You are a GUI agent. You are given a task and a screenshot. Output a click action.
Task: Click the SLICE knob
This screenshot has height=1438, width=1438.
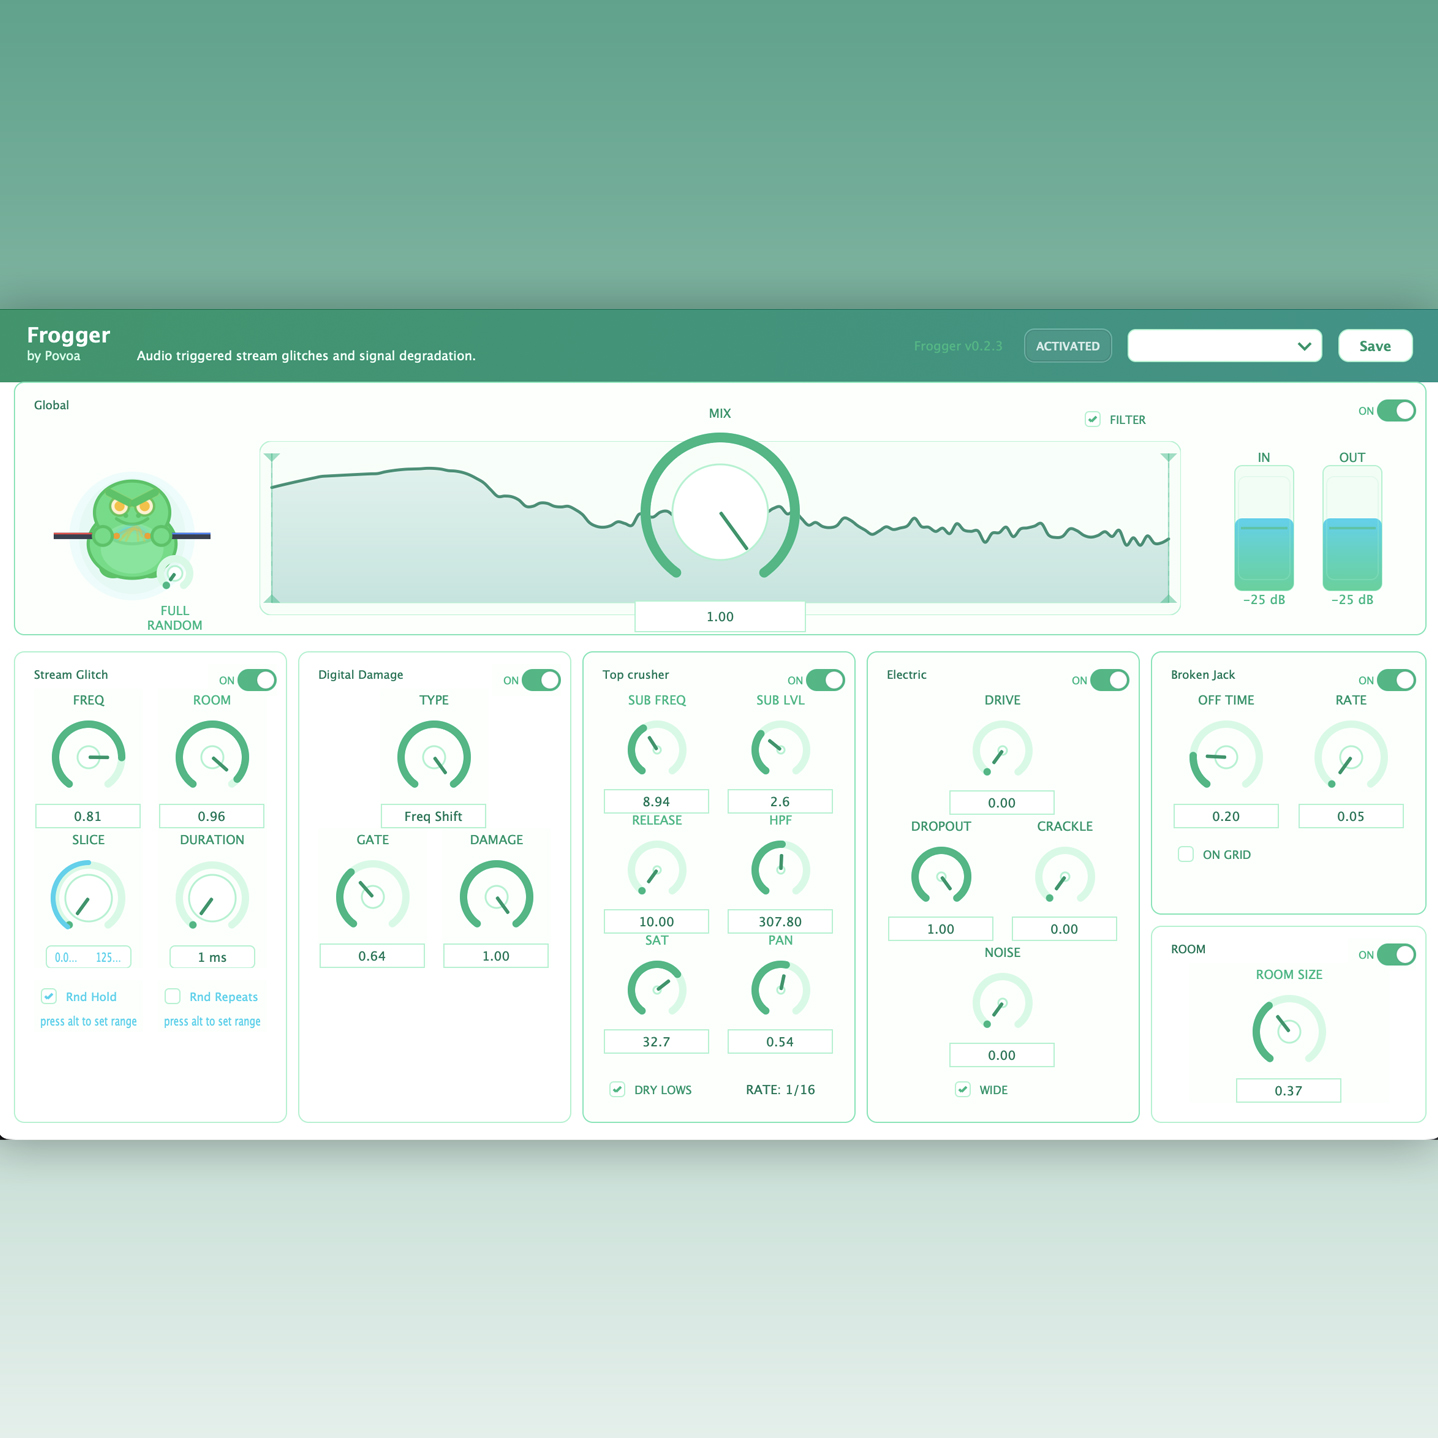[x=88, y=896]
